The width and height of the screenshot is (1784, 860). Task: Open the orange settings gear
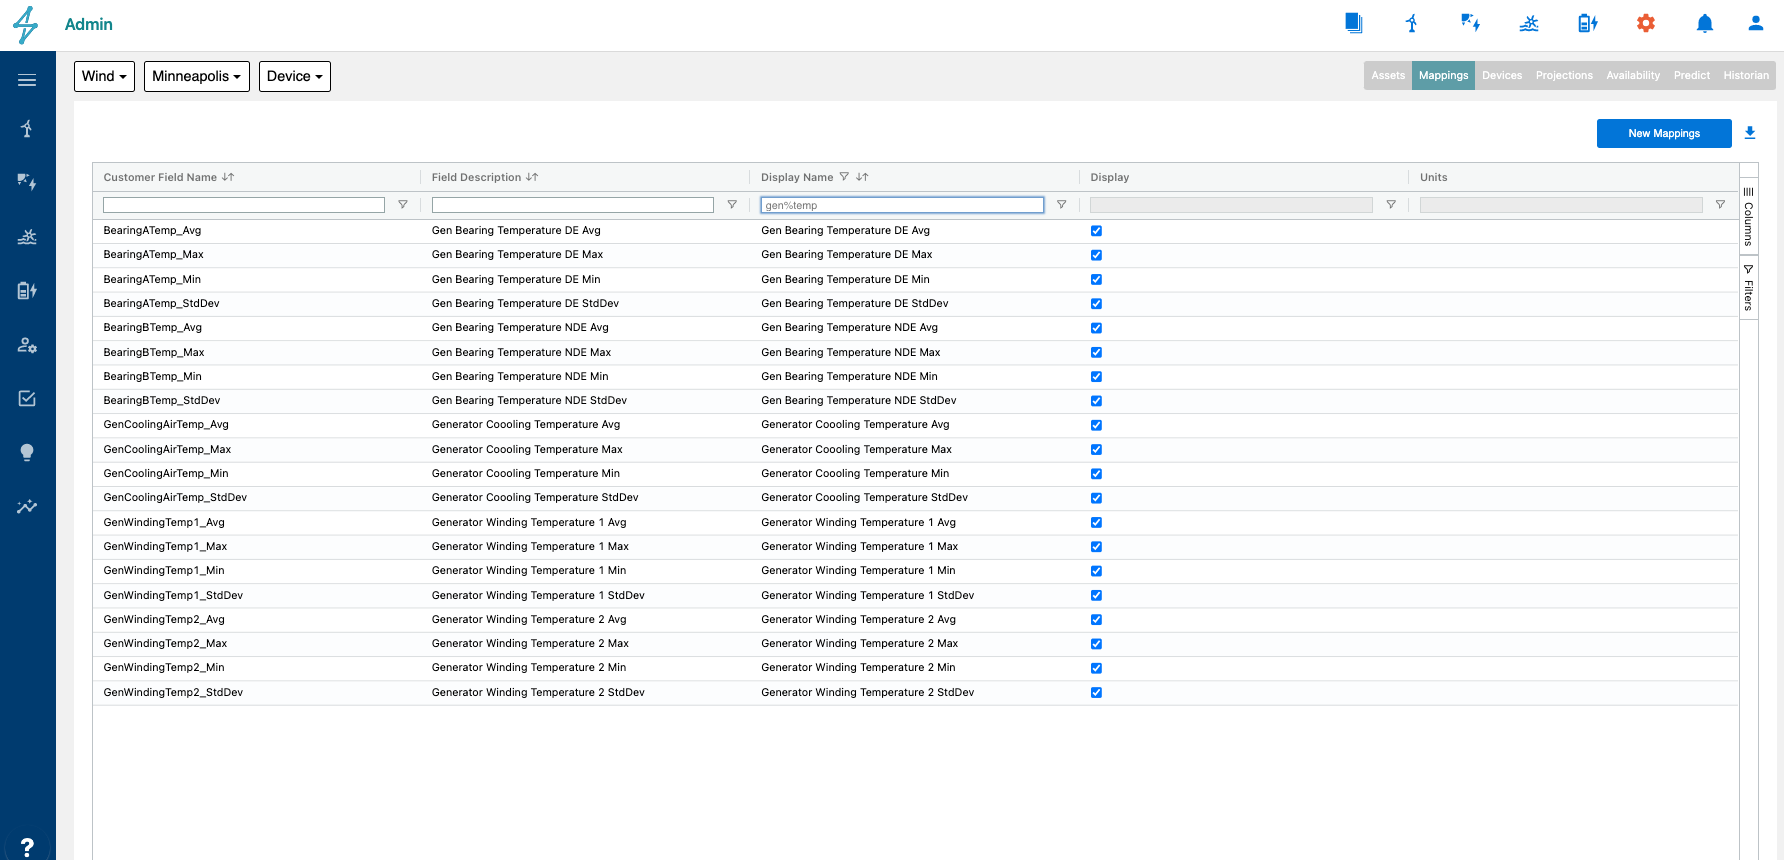(1646, 23)
